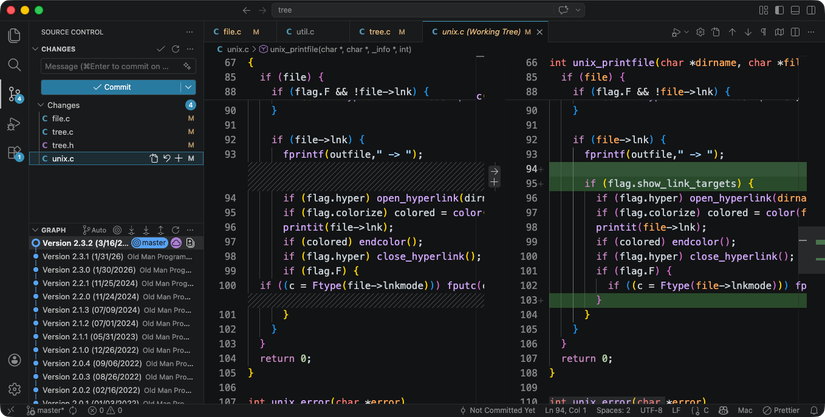
Task: Open file icon in diff editor toolbar
Action: pyautogui.click(x=716, y=32)
